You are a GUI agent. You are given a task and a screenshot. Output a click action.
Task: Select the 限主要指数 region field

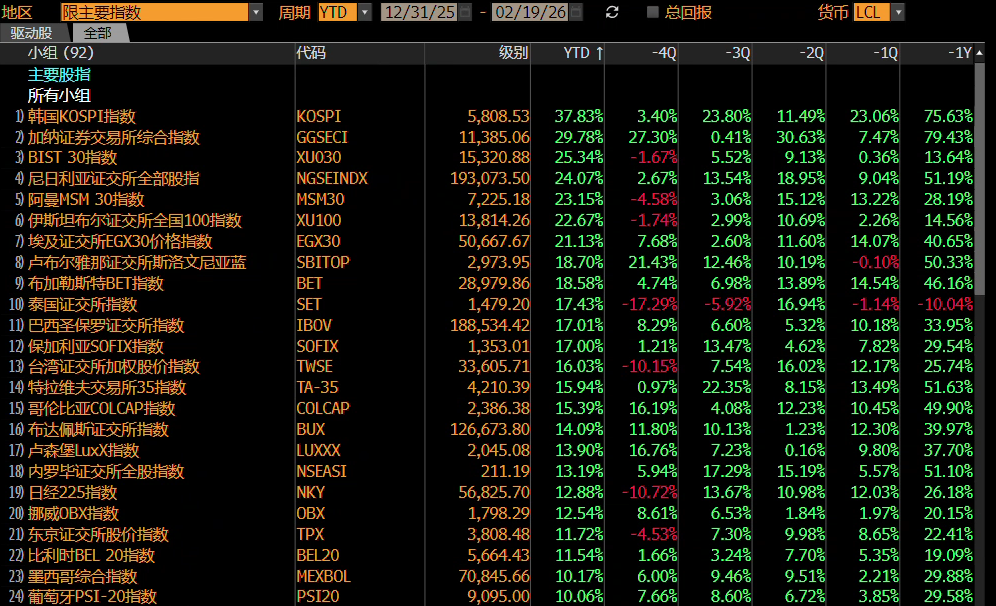tap(154, 12)
